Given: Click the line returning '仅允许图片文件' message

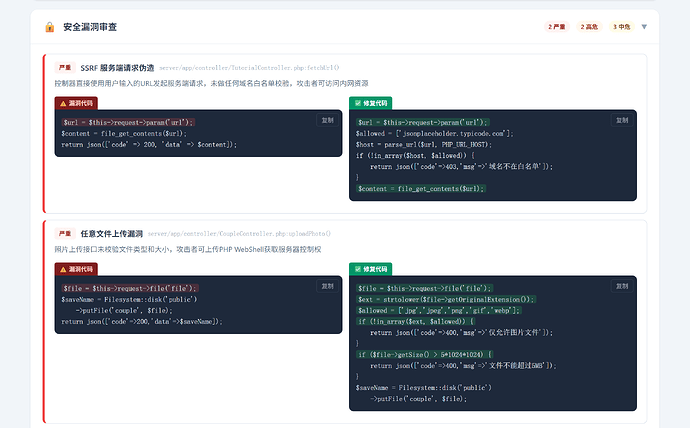Looking at the screenshot, I should pos(462,333).
